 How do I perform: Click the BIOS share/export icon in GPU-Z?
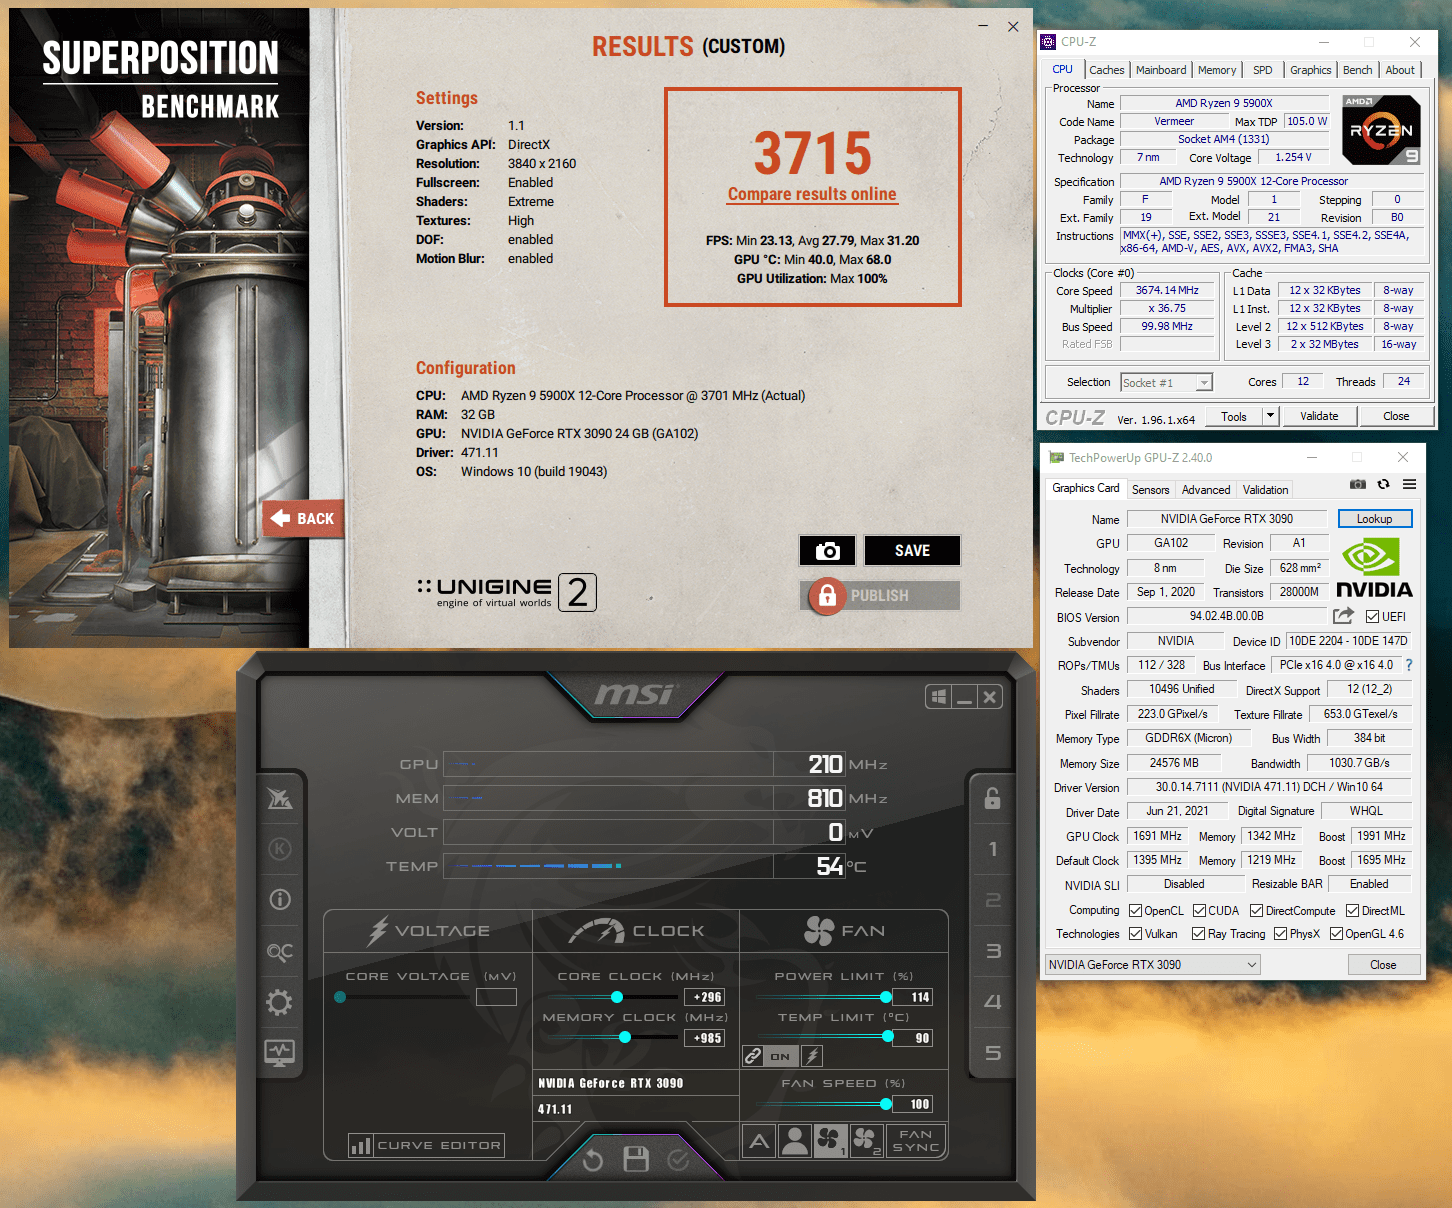click(x=1343, y=616)
